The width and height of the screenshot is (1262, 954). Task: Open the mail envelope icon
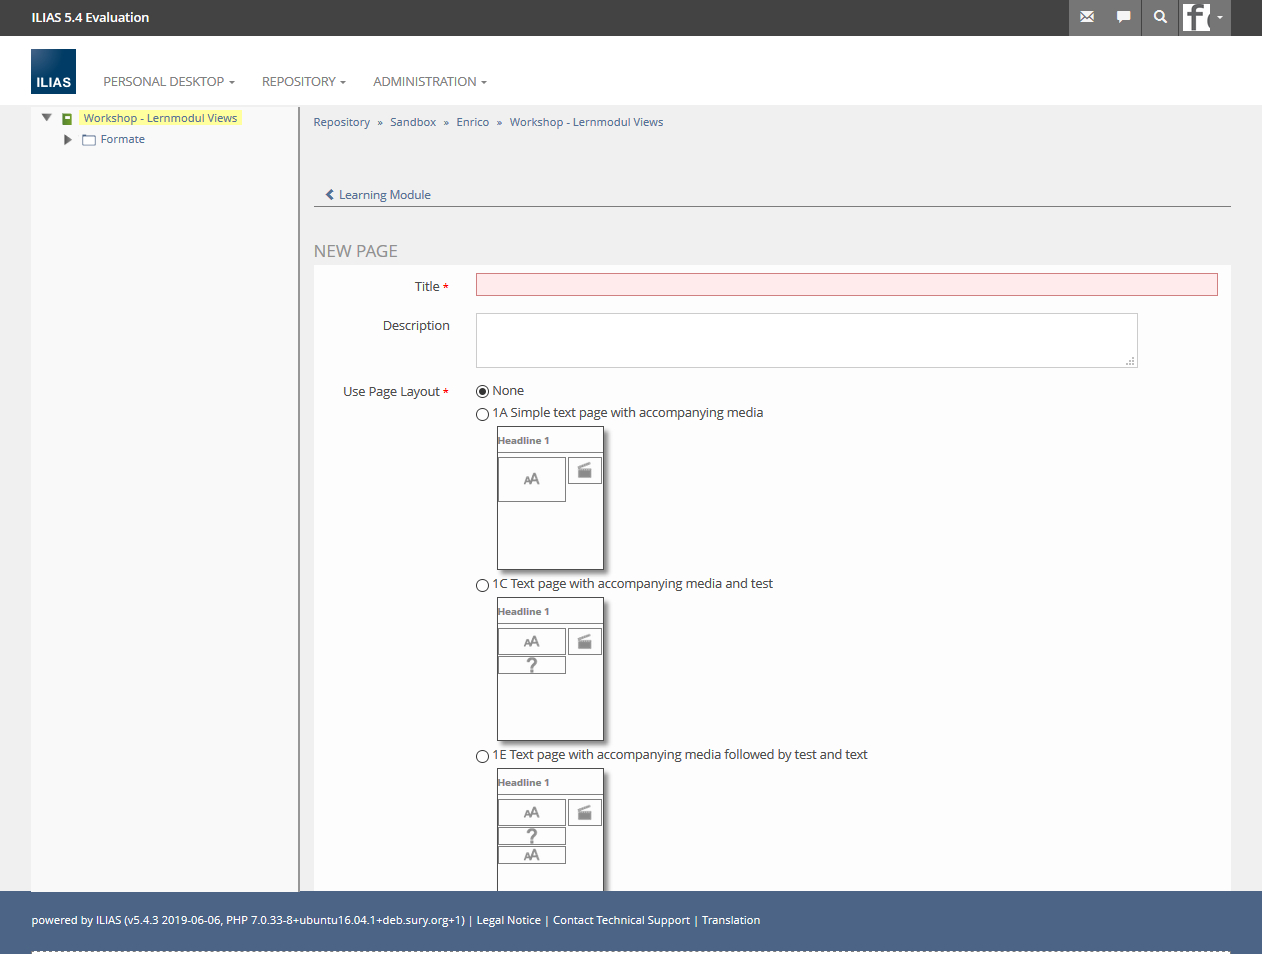[1087, 17]
